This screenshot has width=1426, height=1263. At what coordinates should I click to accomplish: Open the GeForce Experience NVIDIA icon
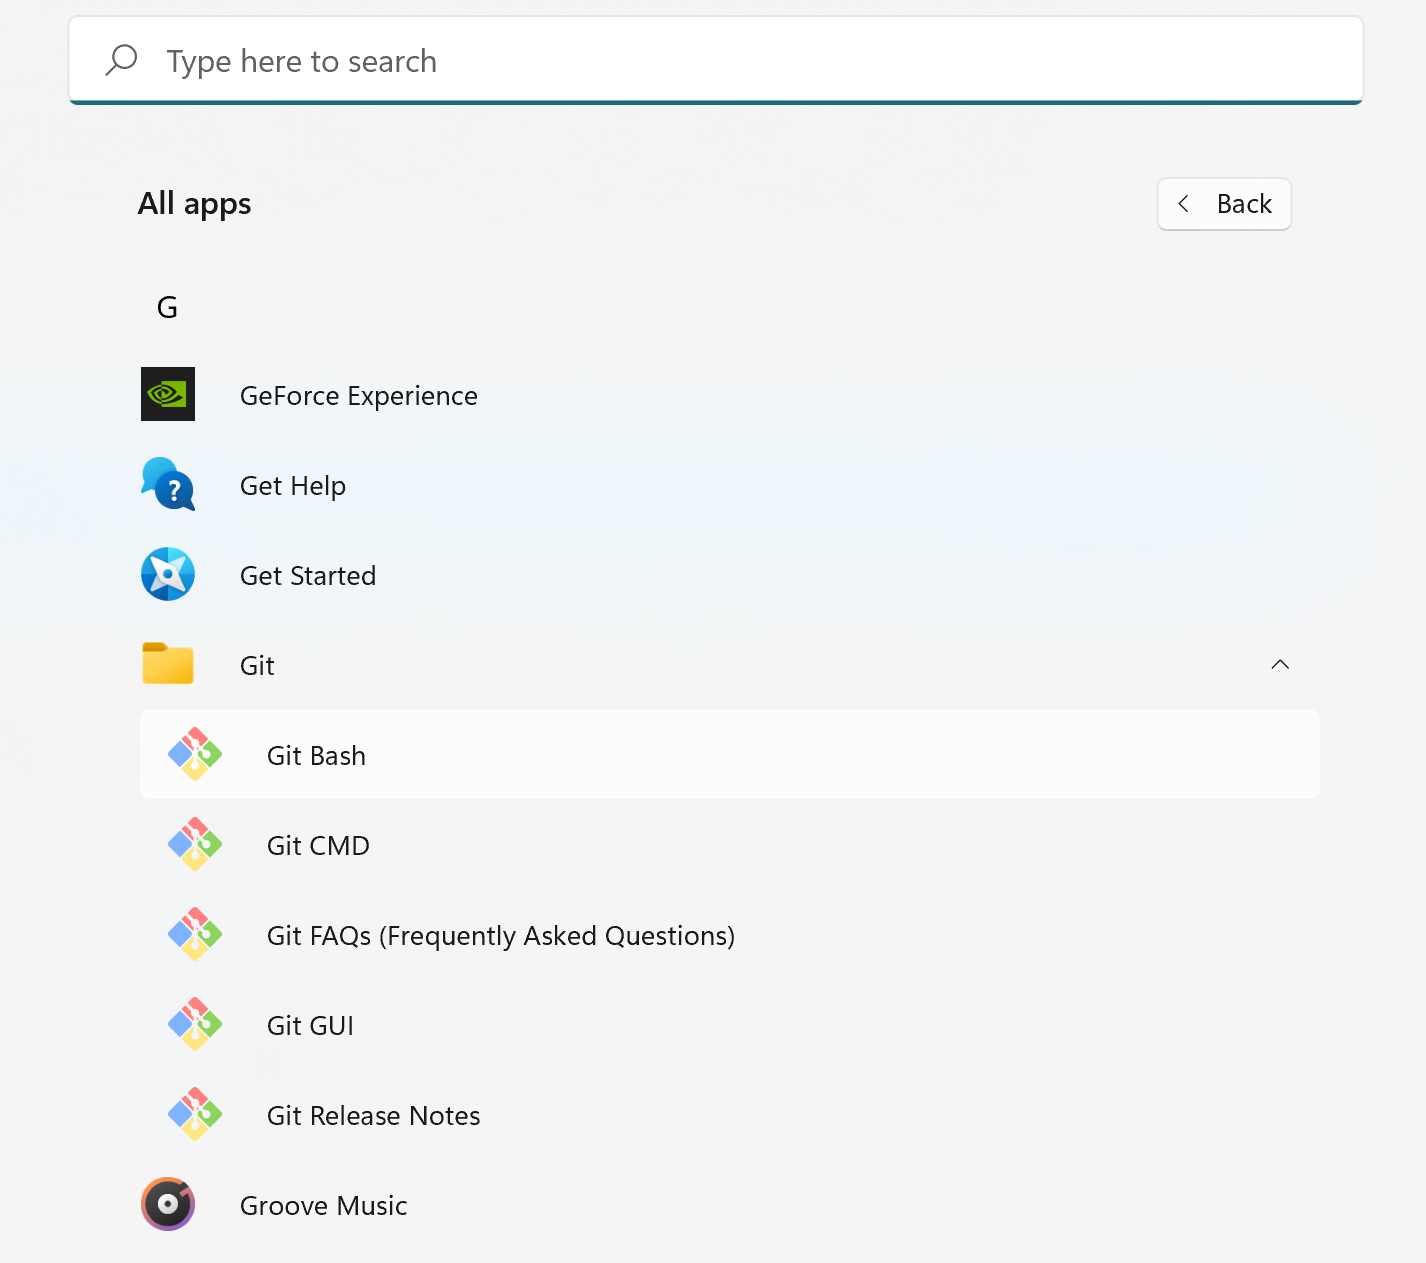pos(168,394)
